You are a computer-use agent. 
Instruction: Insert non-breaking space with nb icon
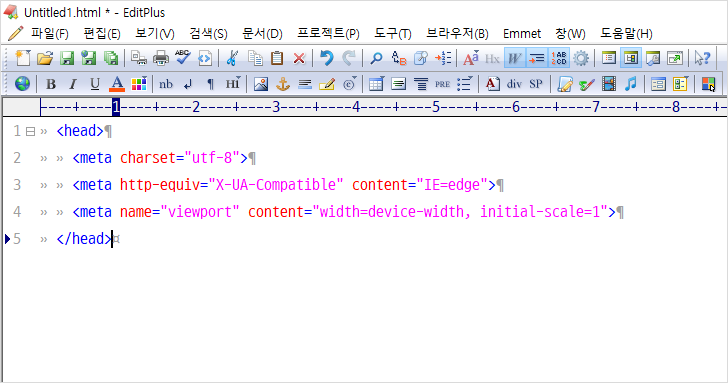[x=166, y=84]
